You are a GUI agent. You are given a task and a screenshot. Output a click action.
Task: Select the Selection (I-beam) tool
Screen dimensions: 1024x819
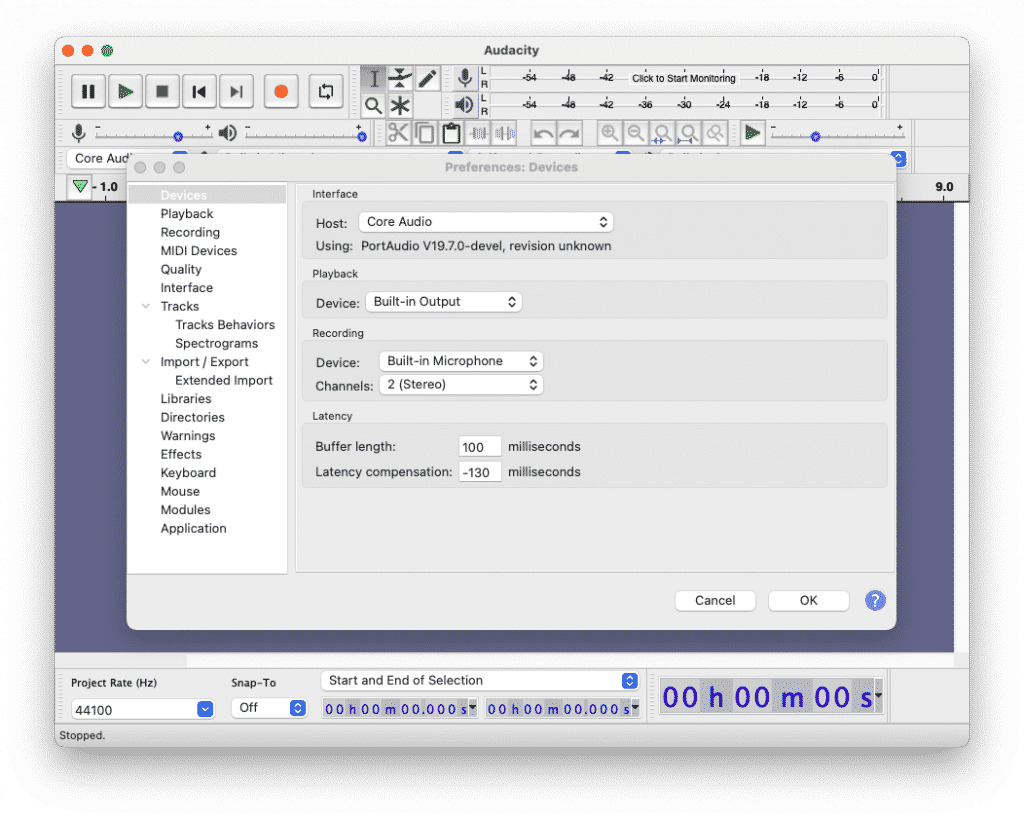pyautogui.click(x=374, y=78)
